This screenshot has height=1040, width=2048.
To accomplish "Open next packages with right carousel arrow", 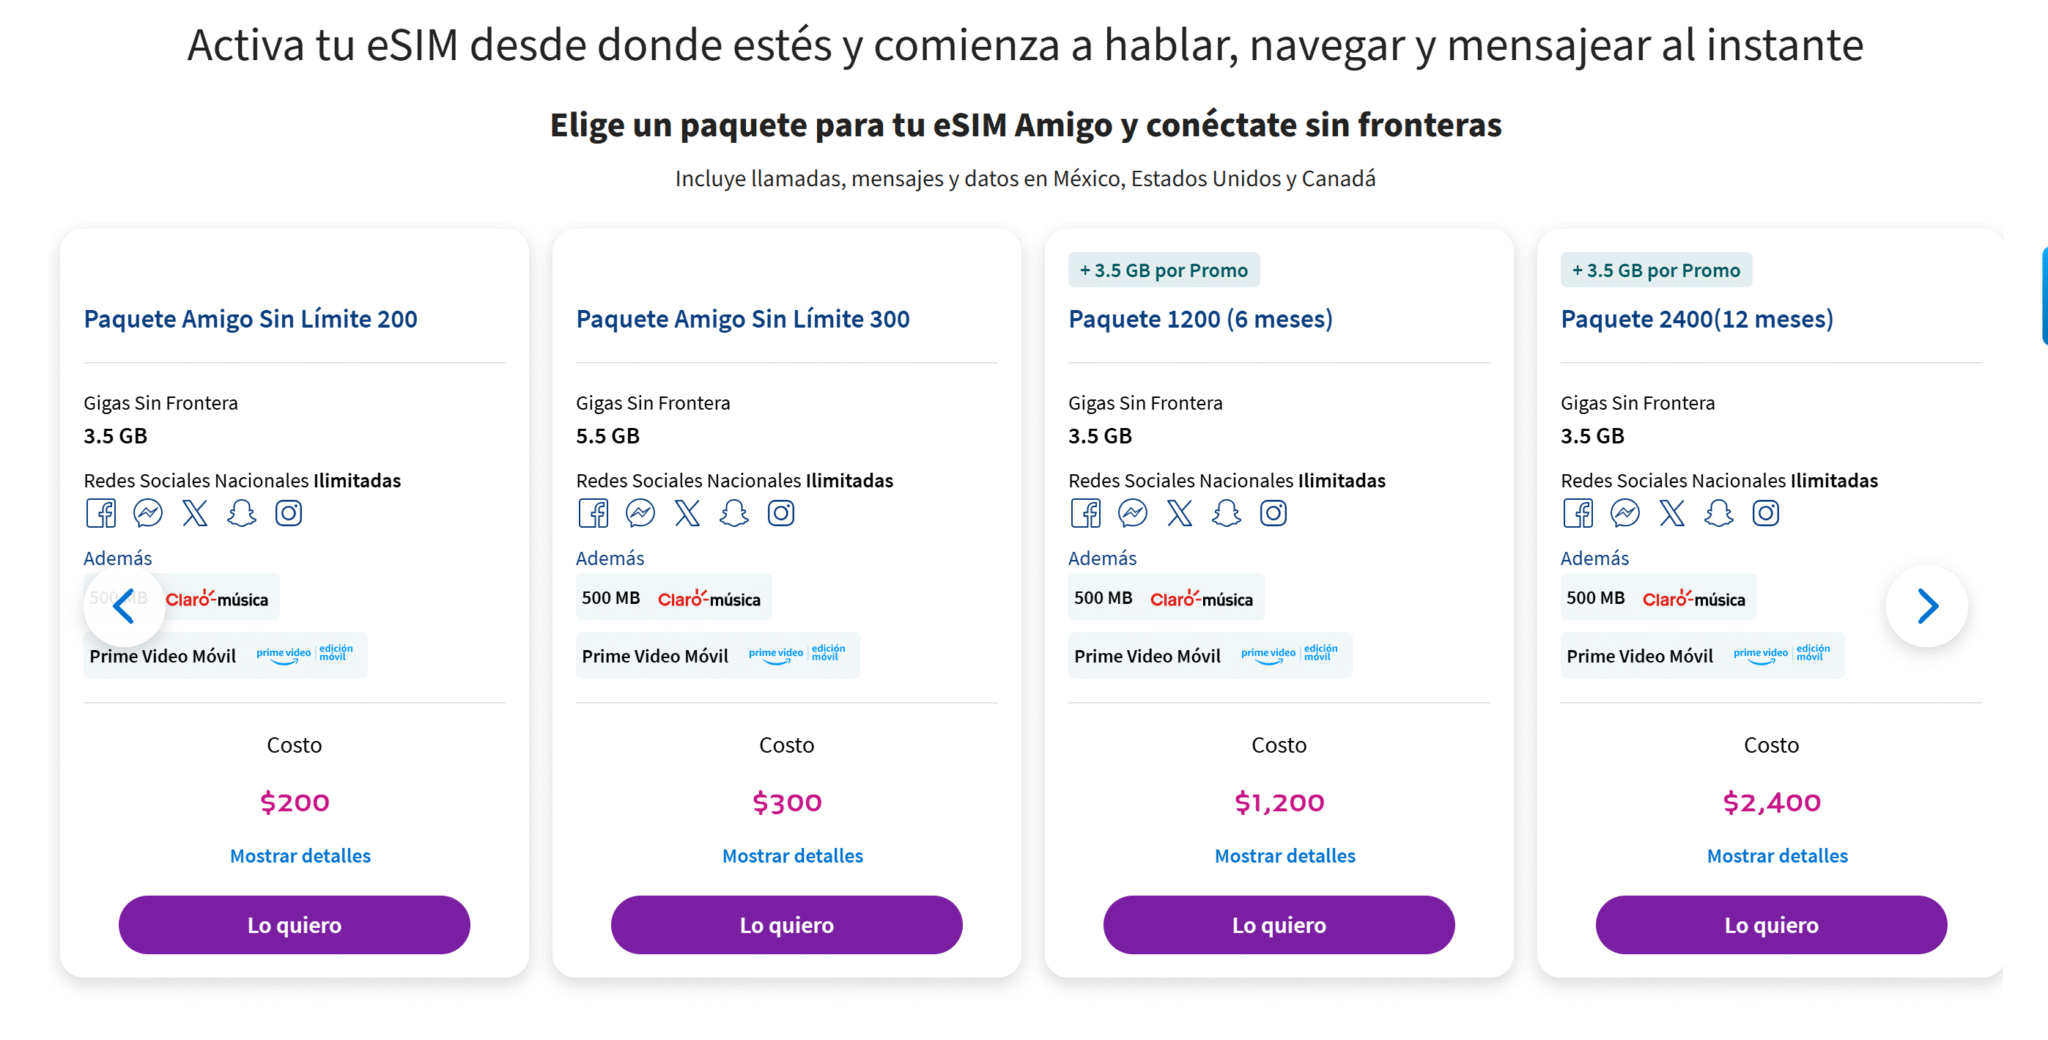I will [1926, 605].
